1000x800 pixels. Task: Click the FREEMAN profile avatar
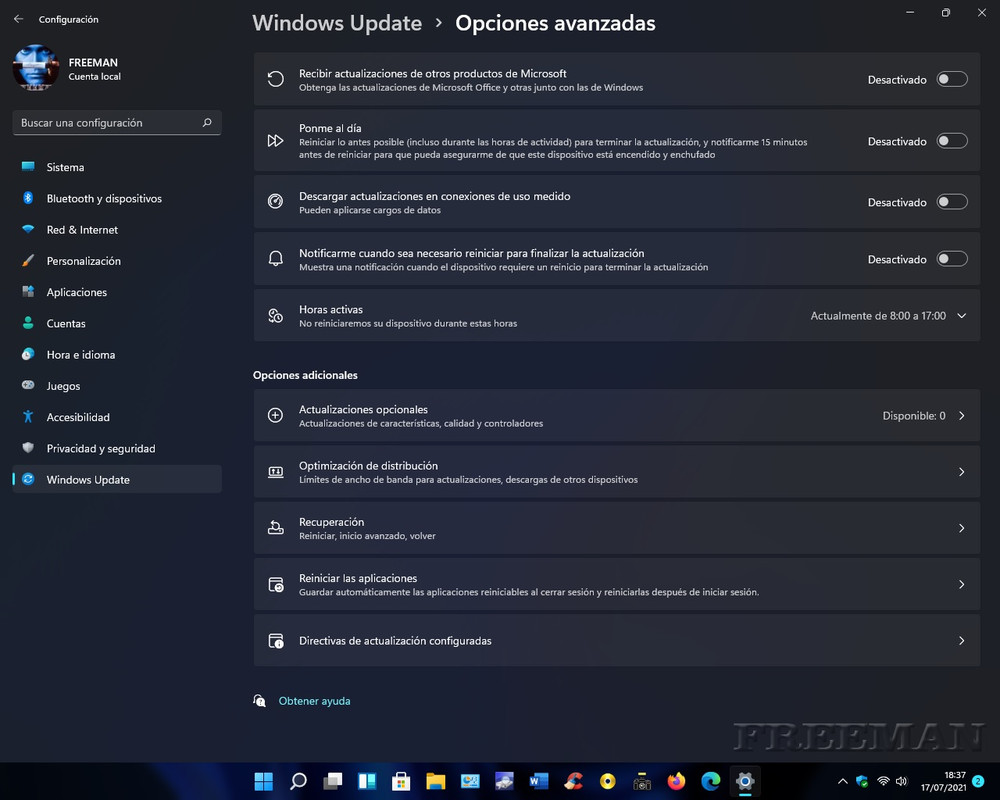(x=36, y=68)
